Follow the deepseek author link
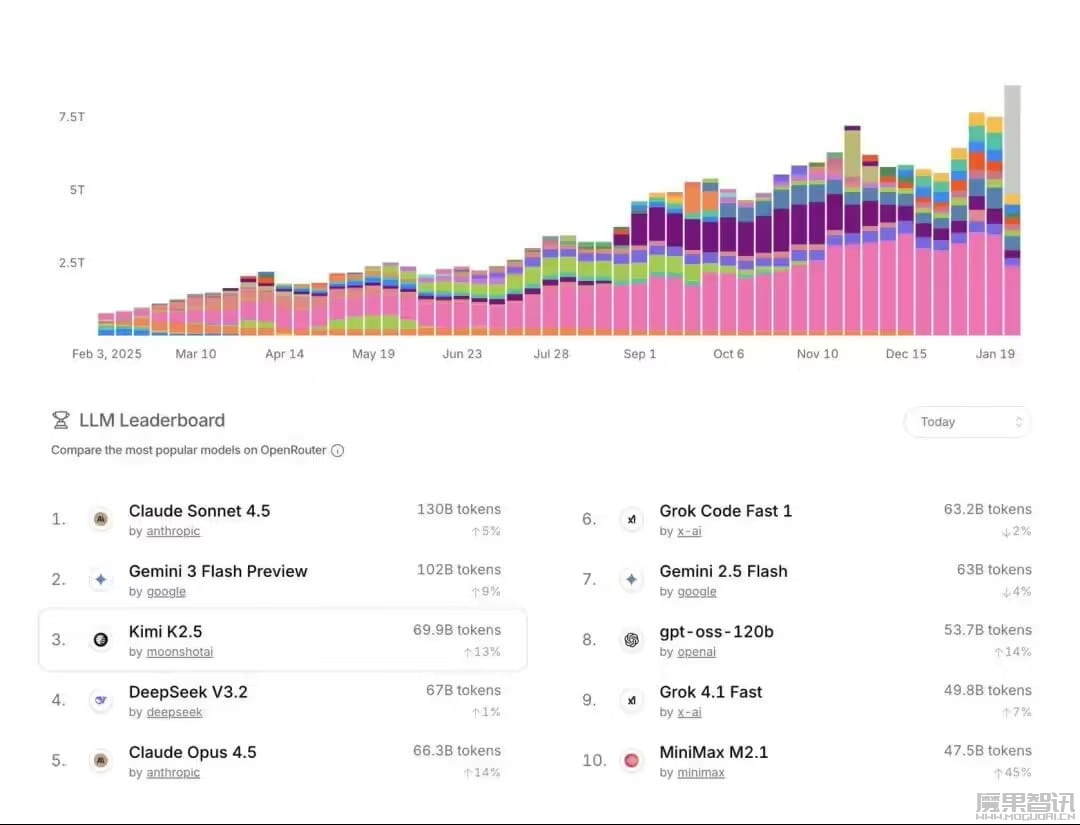Viewport: 1080px width, 825px height. 175,712
